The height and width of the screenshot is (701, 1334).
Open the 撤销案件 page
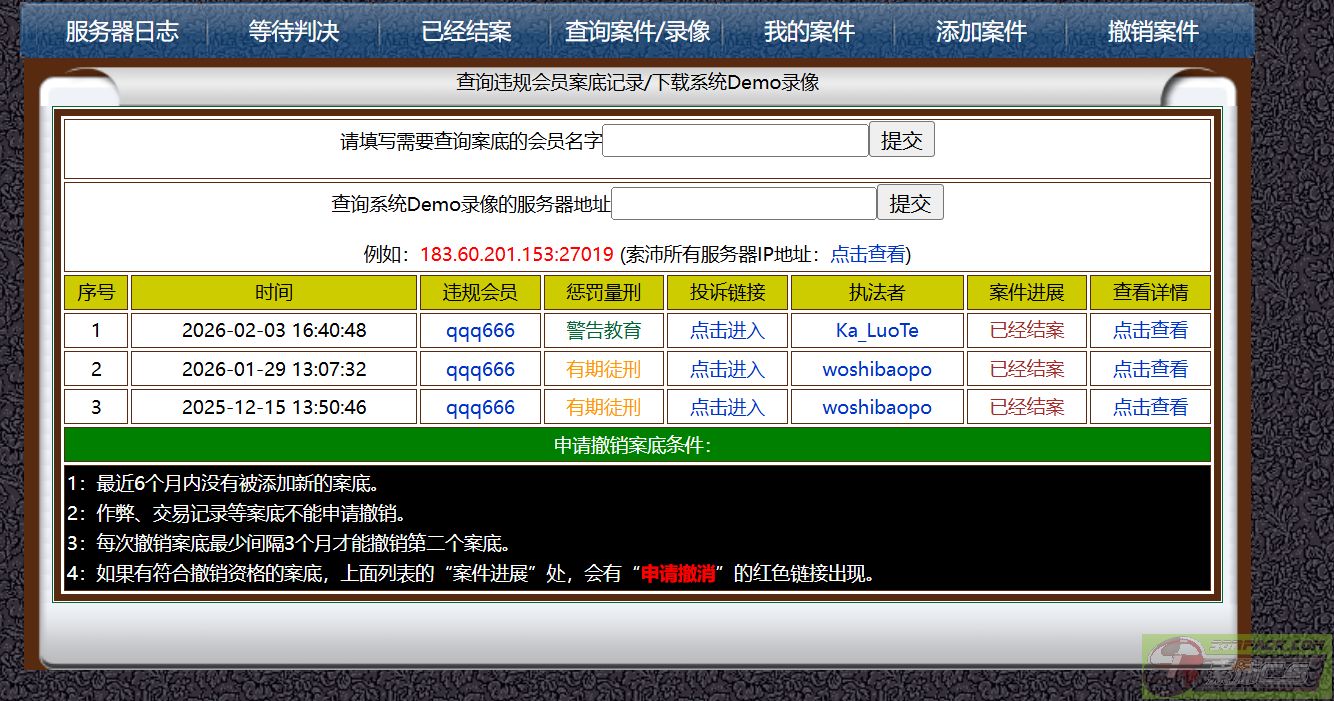tap(1153, 32)
